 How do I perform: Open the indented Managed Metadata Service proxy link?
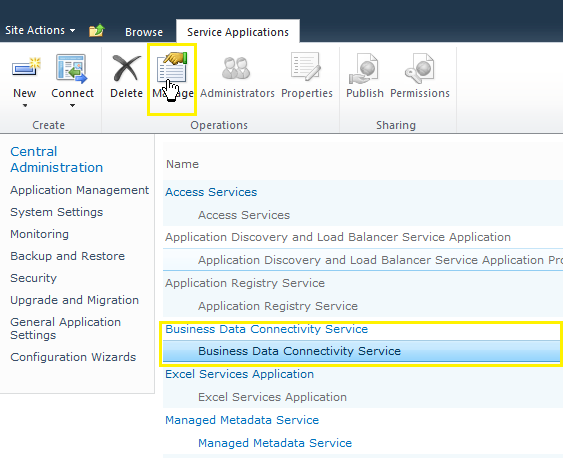(275, 443)
